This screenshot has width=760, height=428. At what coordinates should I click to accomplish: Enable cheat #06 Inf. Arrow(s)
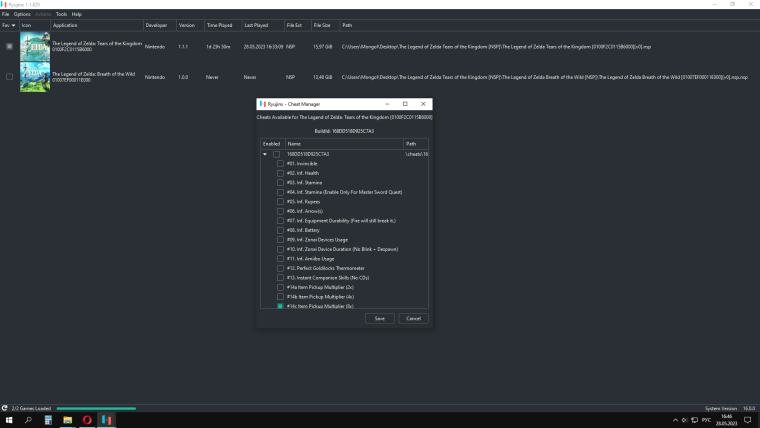tap(280, 211)
